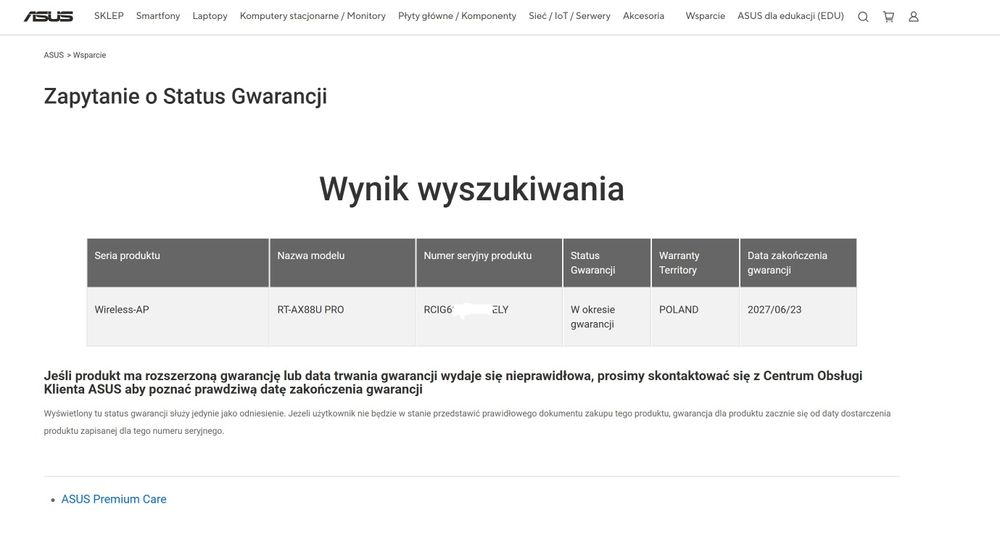Open the Smartfony menu
This screenshot has height=550, width=1000.
point(158,16)
